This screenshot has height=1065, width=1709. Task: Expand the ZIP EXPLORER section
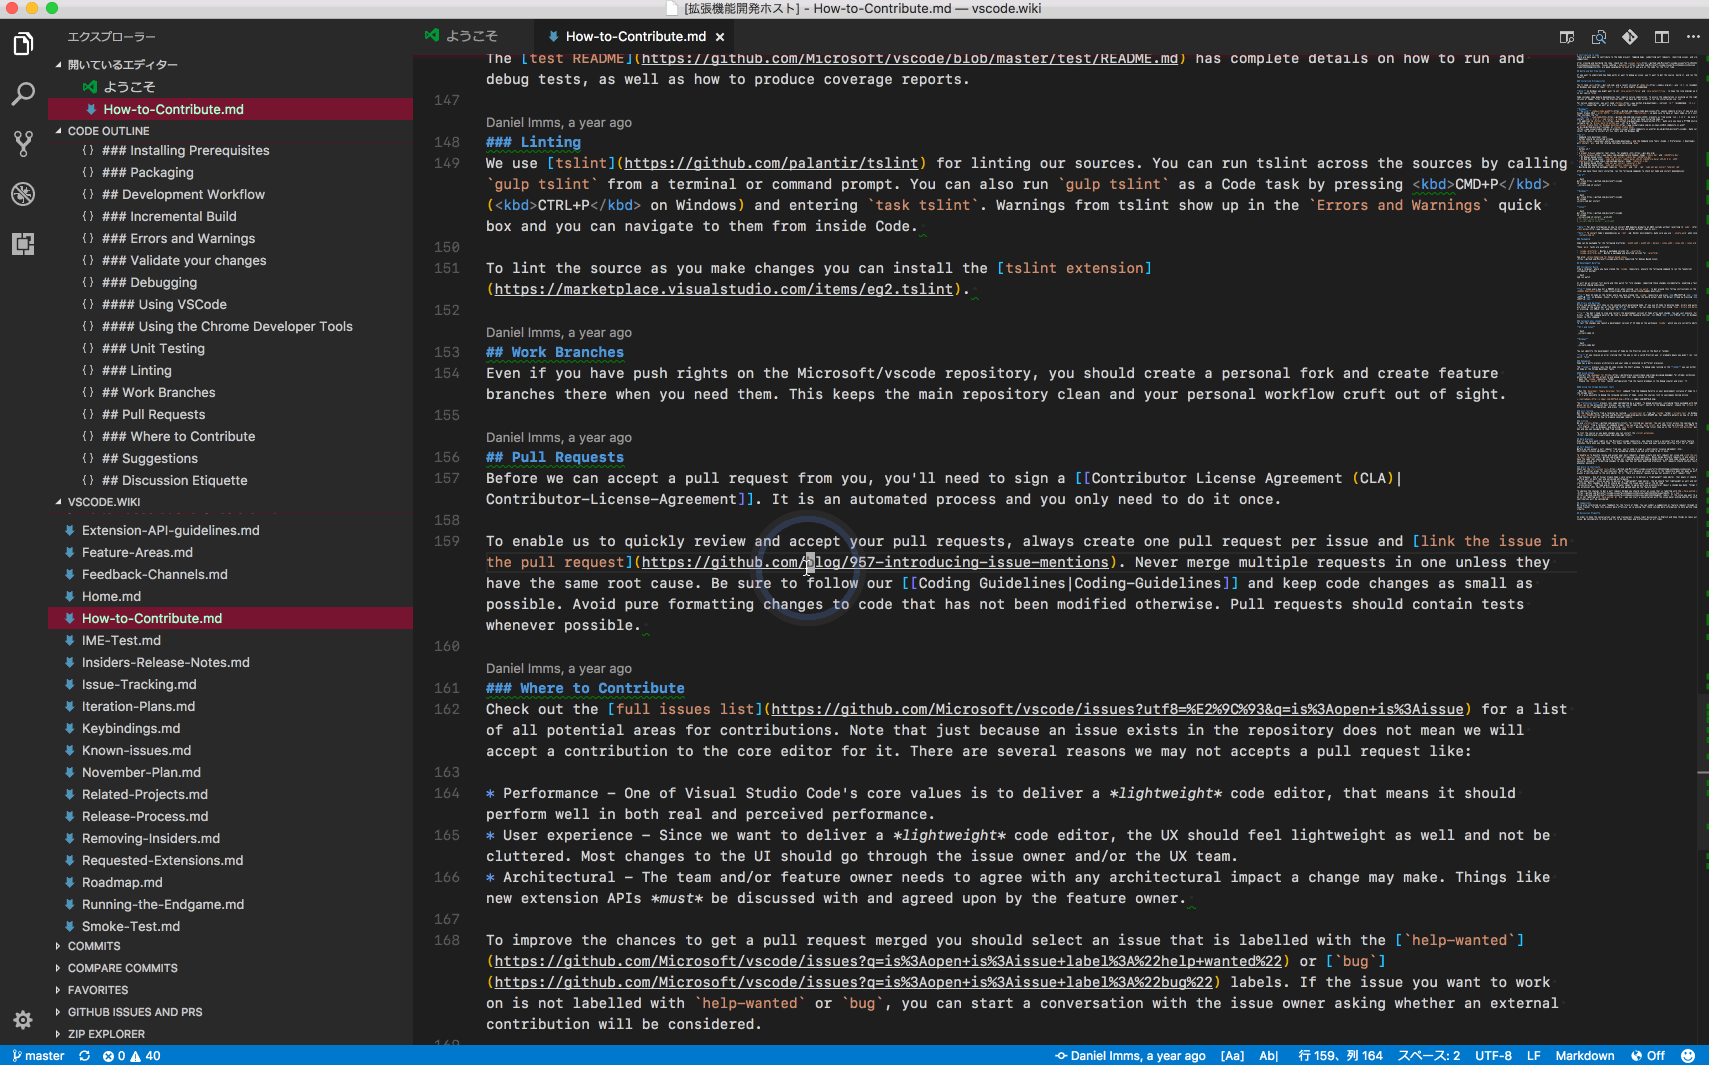click(58, 1034)
